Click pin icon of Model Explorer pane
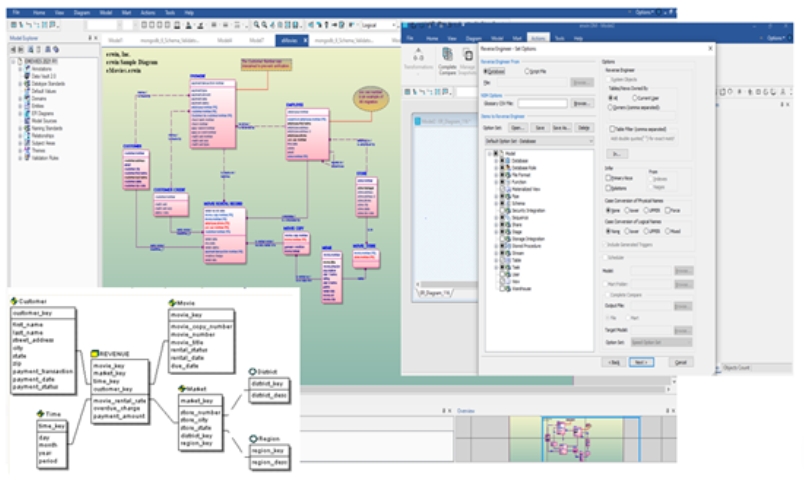 [x=90, y=38]
